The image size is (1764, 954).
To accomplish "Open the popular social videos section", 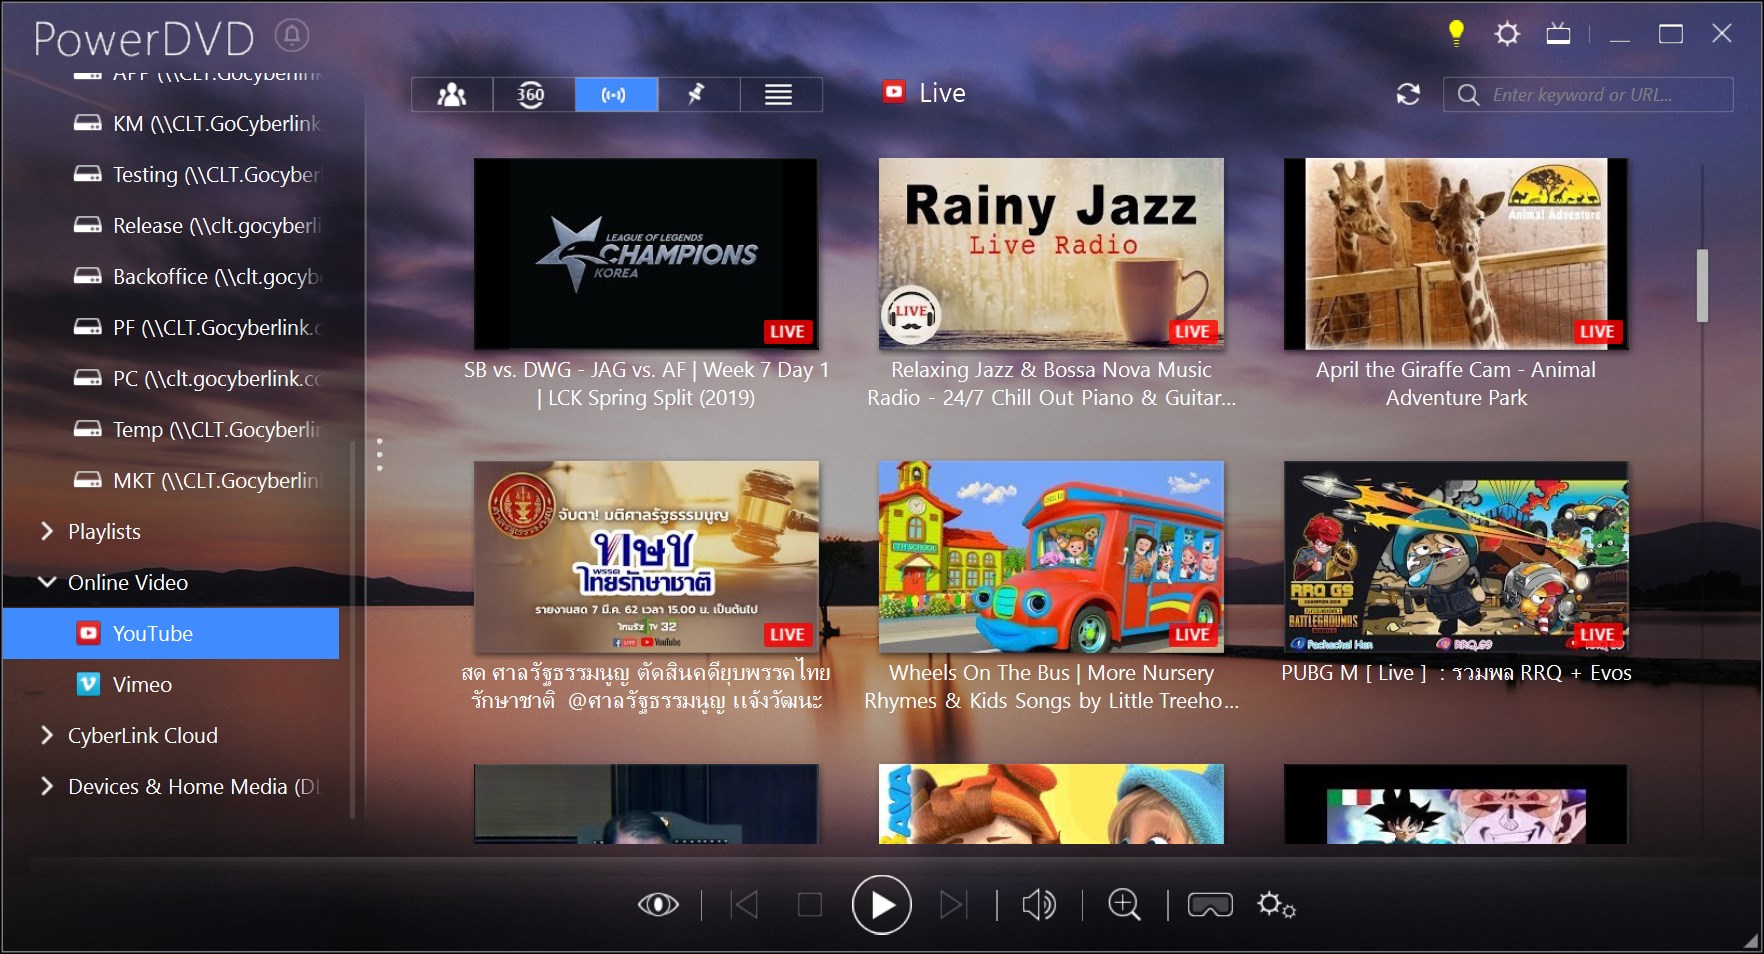I will tap(452, 94).
